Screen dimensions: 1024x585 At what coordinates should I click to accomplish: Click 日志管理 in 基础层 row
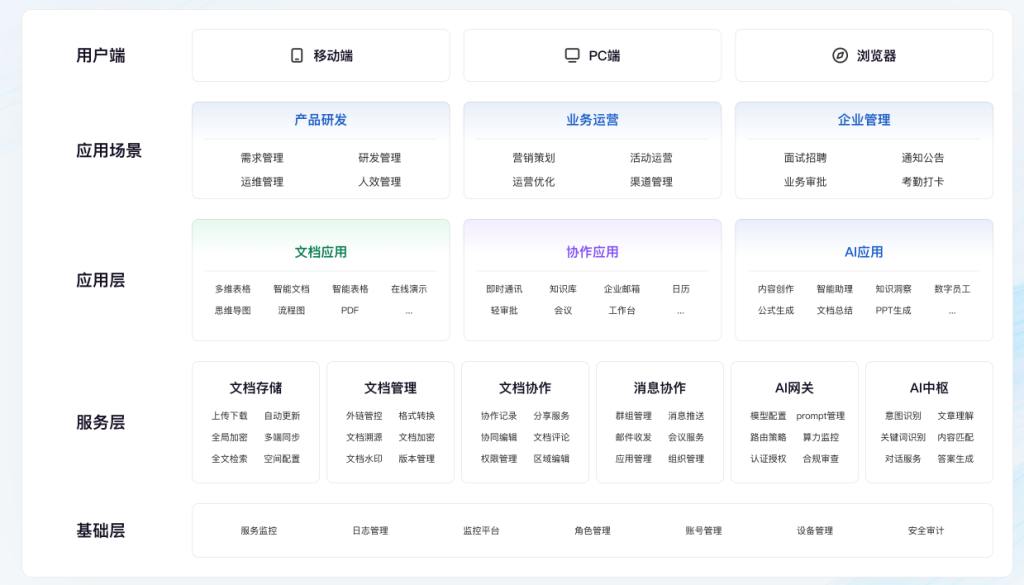point(370,530)
